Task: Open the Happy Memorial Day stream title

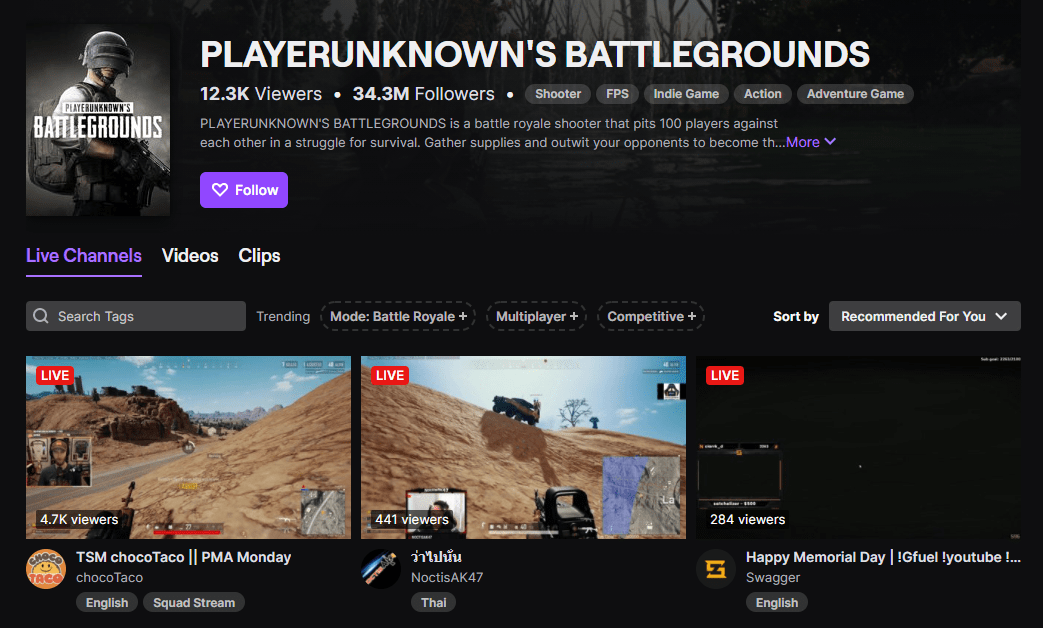Action: [883, 557]
